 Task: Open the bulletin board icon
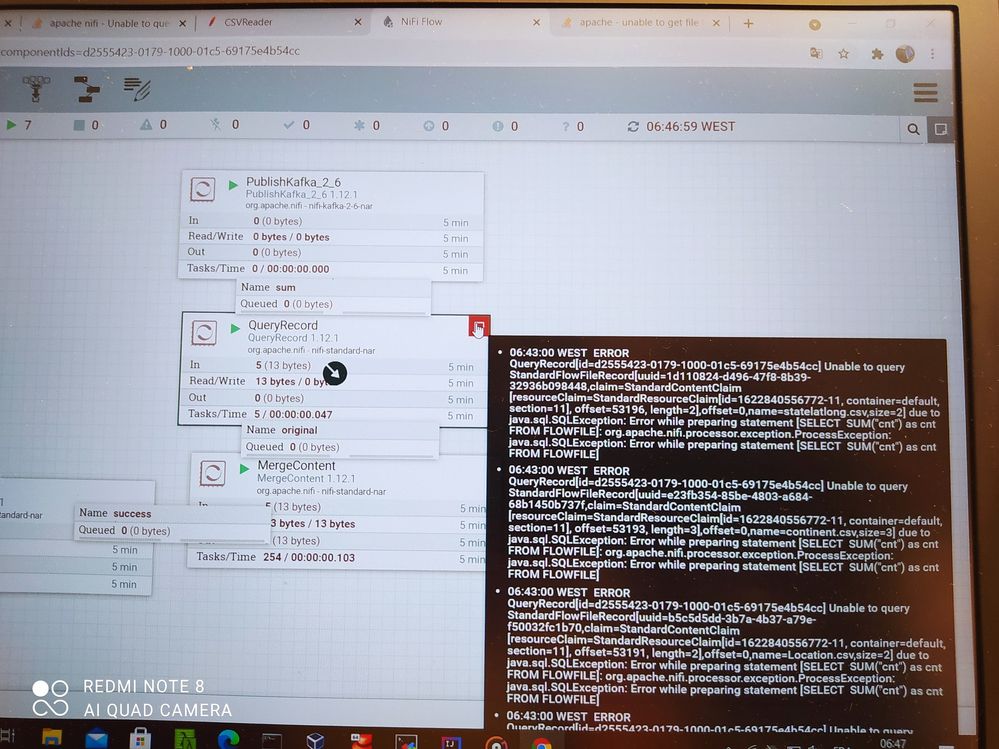point(940,129)
